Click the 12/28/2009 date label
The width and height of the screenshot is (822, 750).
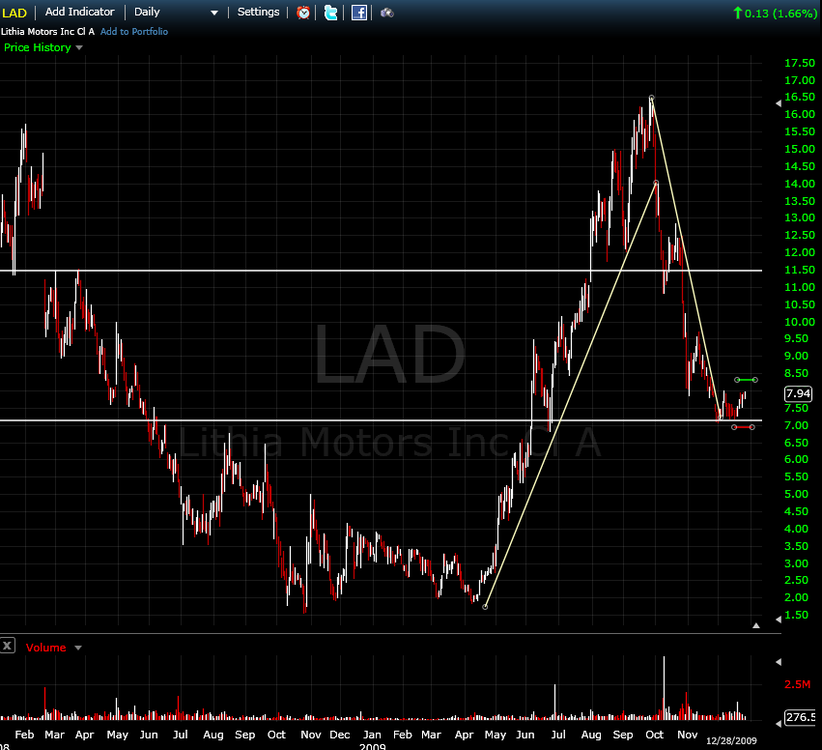[x=731, y=741]
